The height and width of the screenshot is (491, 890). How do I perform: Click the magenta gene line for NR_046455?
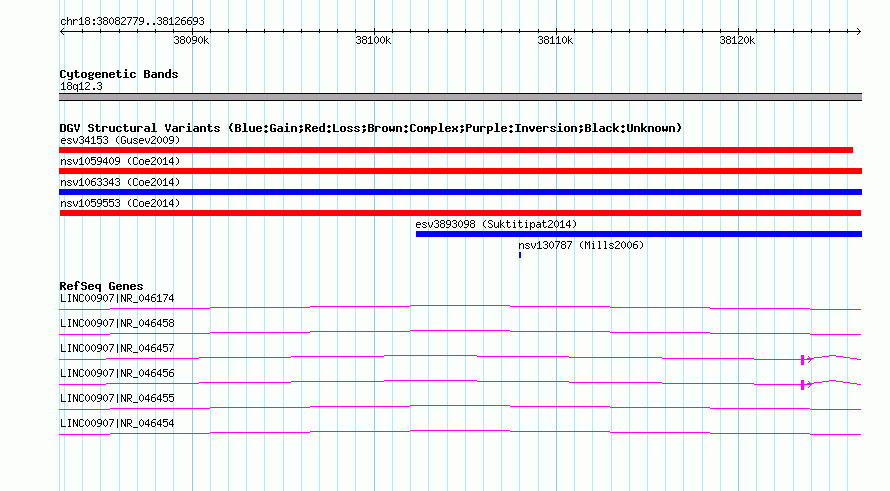point(460,408)
